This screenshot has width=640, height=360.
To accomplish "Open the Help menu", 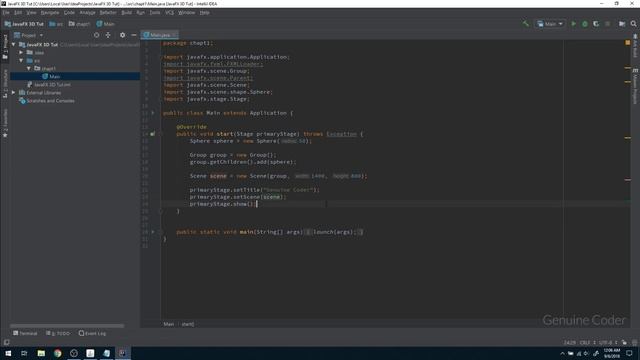I will coord(204,13).
